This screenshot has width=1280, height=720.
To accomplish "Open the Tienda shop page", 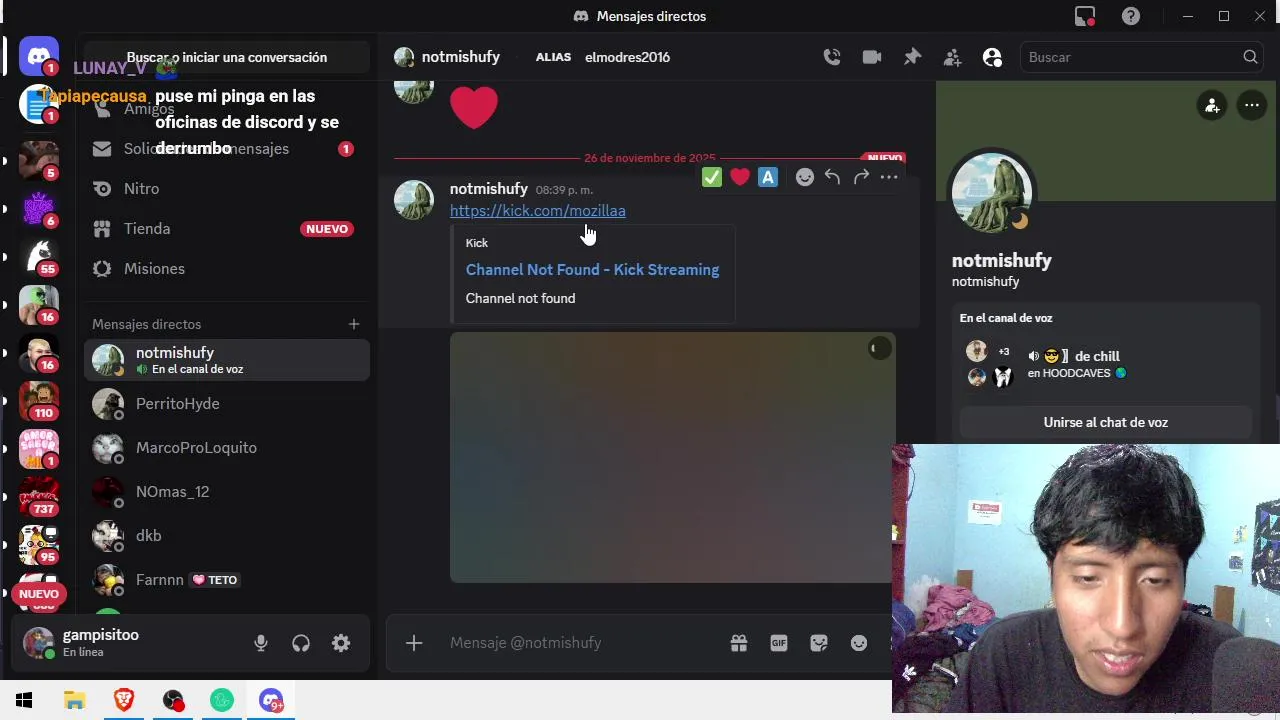I will click(227, 228).
